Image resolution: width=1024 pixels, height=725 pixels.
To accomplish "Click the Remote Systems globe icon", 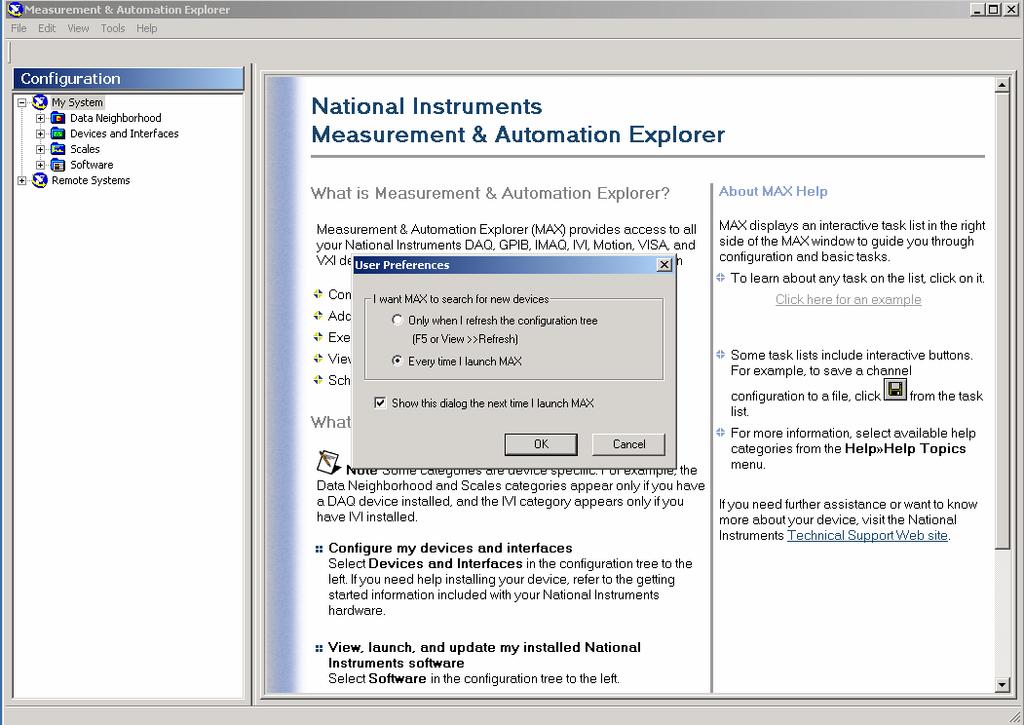I will pyautogui.click(x=40, y=180).
